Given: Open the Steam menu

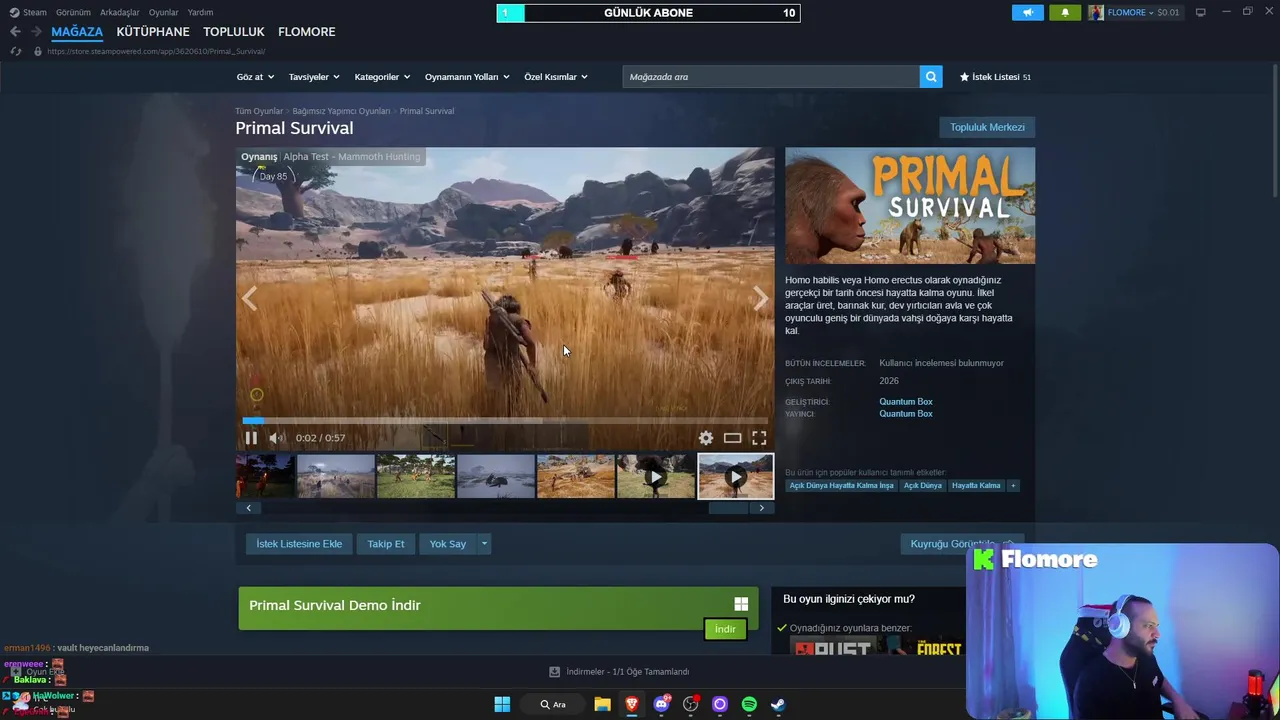Looking at the screenshot, I should coord(29,12).
